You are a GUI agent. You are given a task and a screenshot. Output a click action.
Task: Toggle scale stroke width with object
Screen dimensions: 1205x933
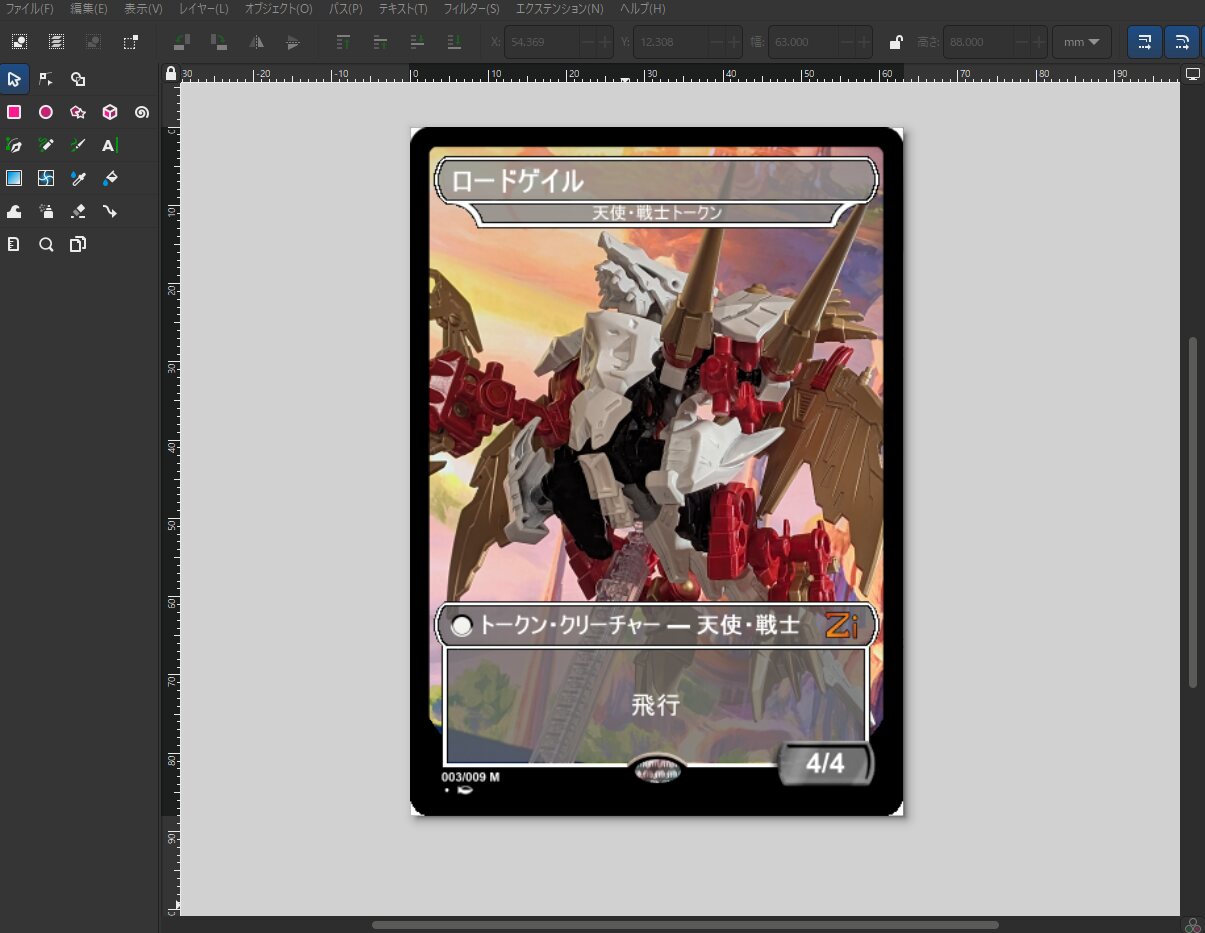tap(1145, 42)
